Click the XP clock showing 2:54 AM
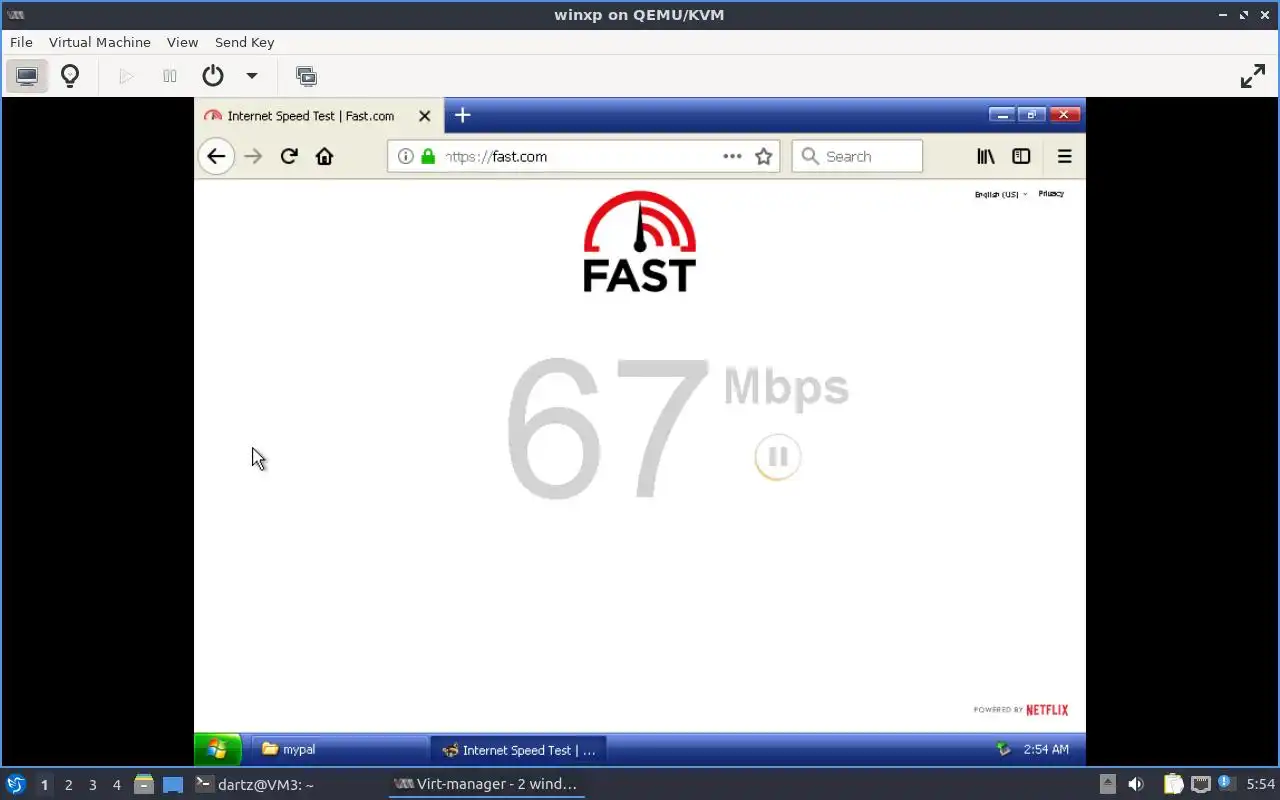This screenshot has width=1280, height=800. pyautogui.click(x=1046, y=749)
